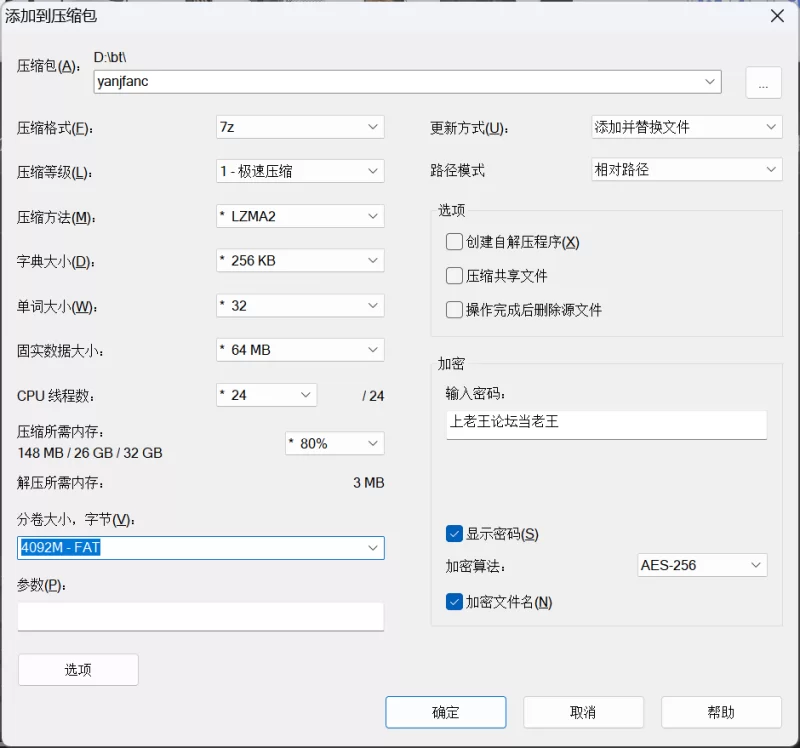The image size is (800, 748).
Task: Expand the 压缩等级 dropdown
Action: pos(300,171)
